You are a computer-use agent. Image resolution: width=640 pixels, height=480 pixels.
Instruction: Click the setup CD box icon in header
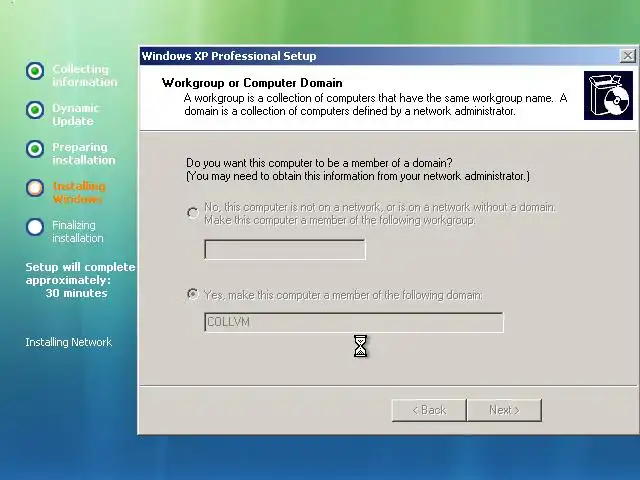coord(608,96)
